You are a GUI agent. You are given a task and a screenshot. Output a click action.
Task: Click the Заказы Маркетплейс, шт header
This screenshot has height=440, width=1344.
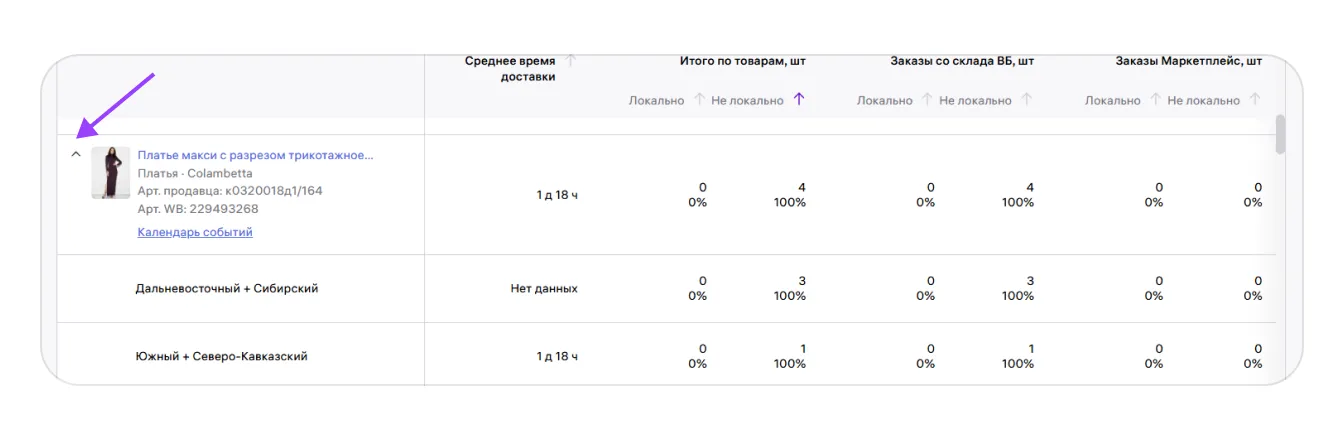pyautogui.click(x=1189, y=61)
